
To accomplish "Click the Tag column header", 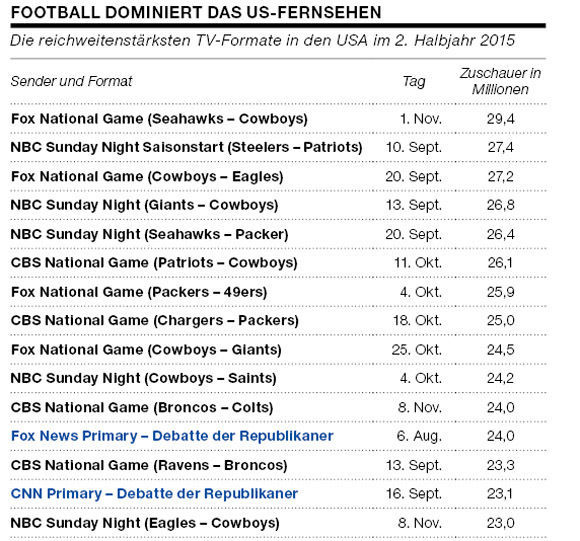I will coord(414,82).
